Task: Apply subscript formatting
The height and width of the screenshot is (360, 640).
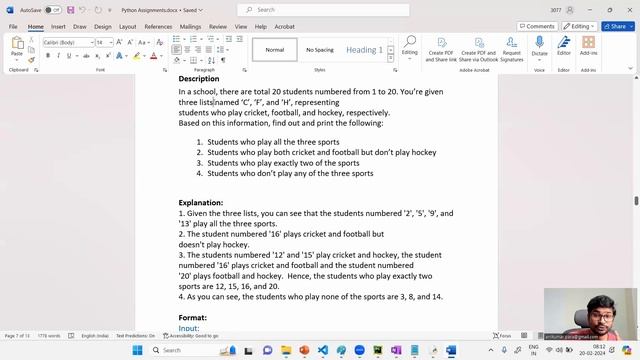Action: 97,56
